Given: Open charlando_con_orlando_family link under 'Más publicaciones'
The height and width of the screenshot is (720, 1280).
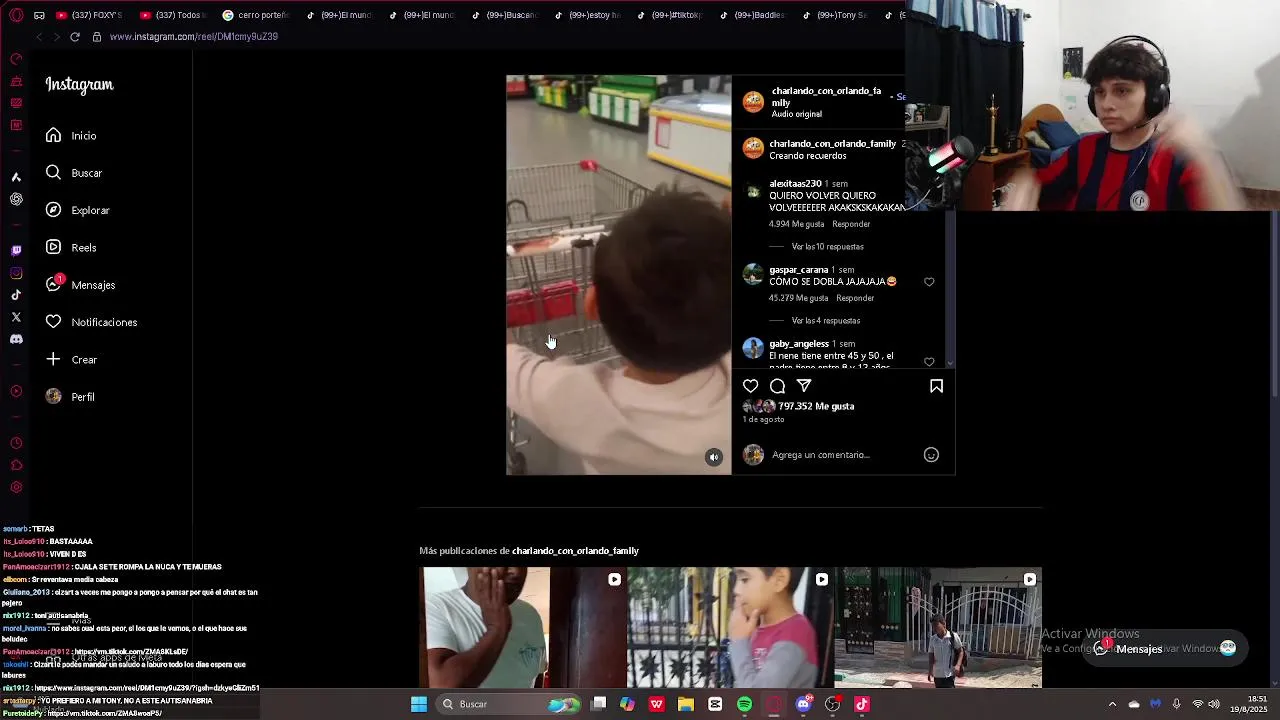Looking at the screenshot, I should [x=575, y=551].
